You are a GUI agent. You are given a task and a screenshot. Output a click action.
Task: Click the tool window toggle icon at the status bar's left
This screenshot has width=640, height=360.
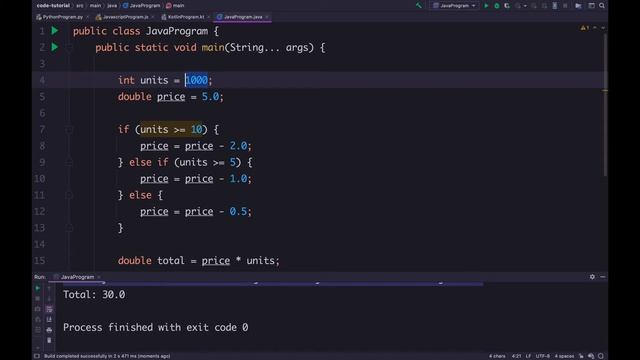pyautogui.click(x=37, y=356)
